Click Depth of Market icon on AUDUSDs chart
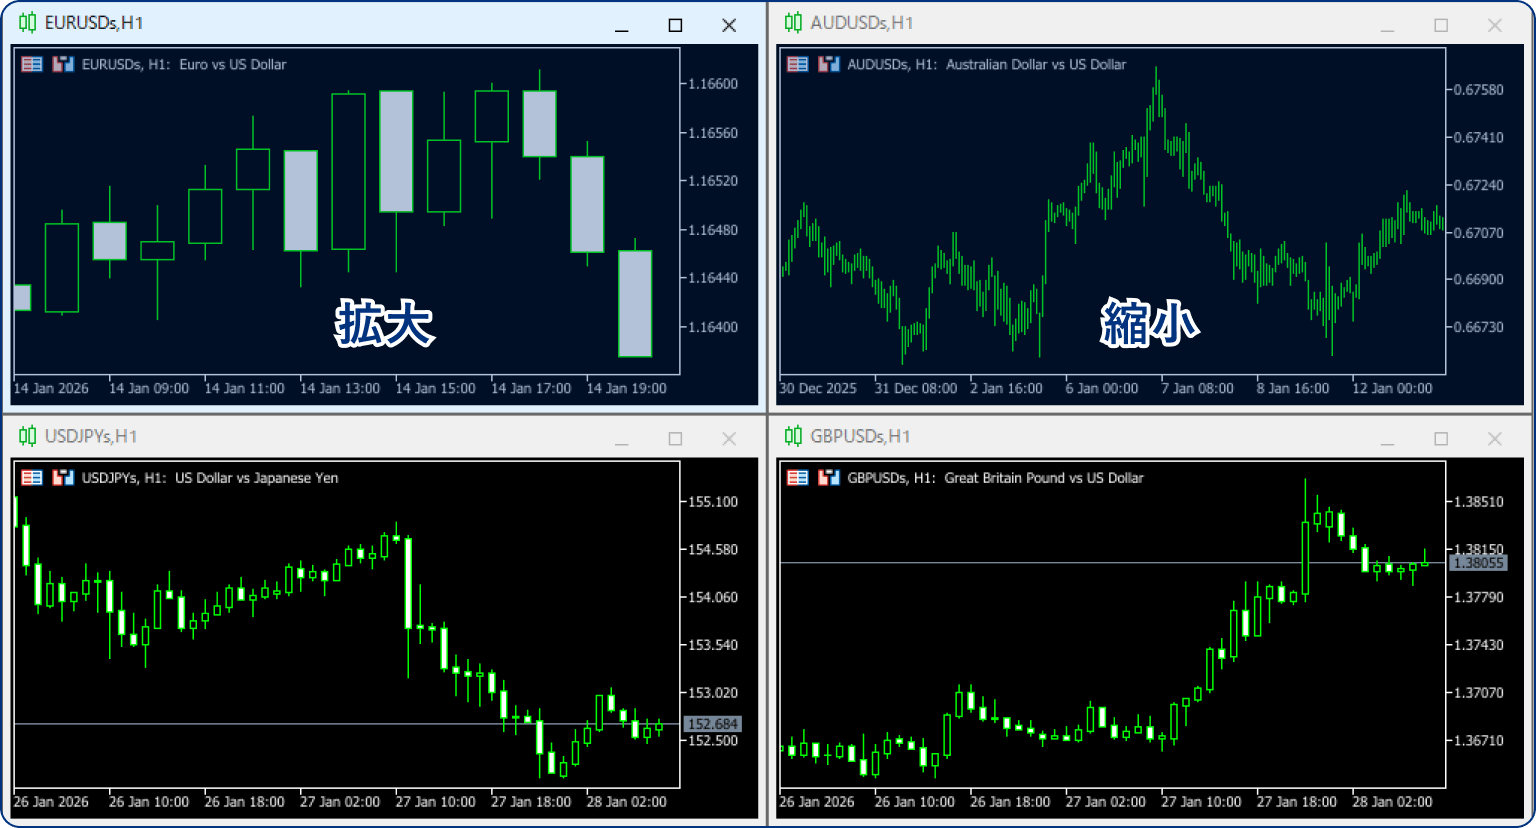The image size is (1536, 828). coord(828,64)
